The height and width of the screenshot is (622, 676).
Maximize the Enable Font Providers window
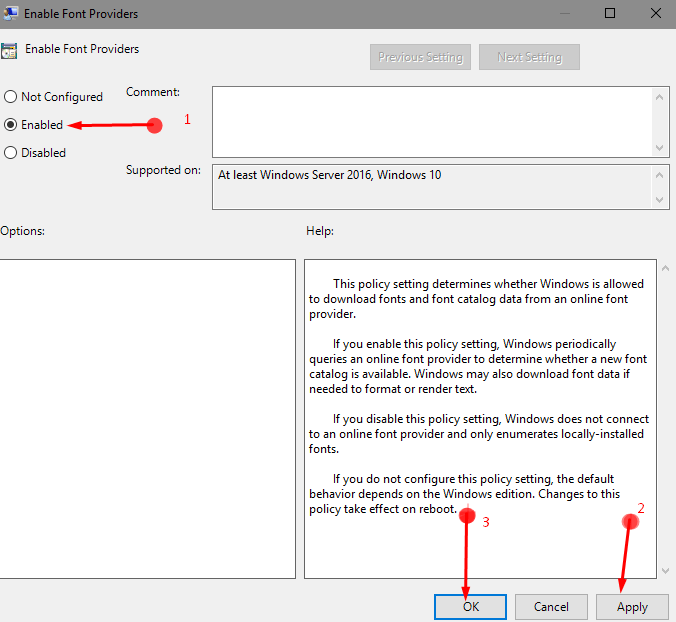point(610,13)
